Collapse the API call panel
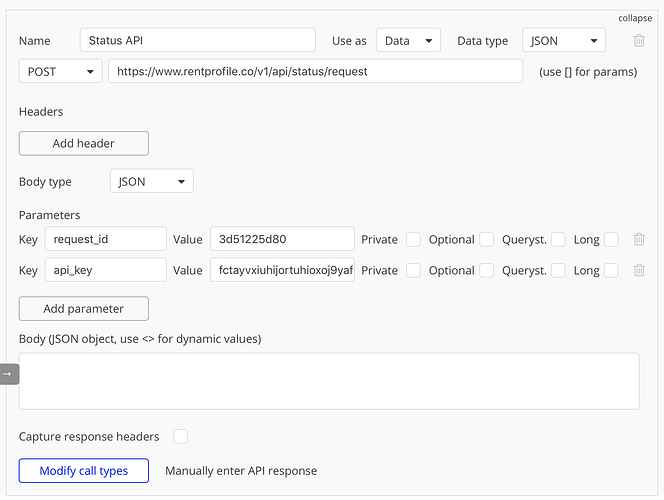664x500 pixels. [635, 18]
